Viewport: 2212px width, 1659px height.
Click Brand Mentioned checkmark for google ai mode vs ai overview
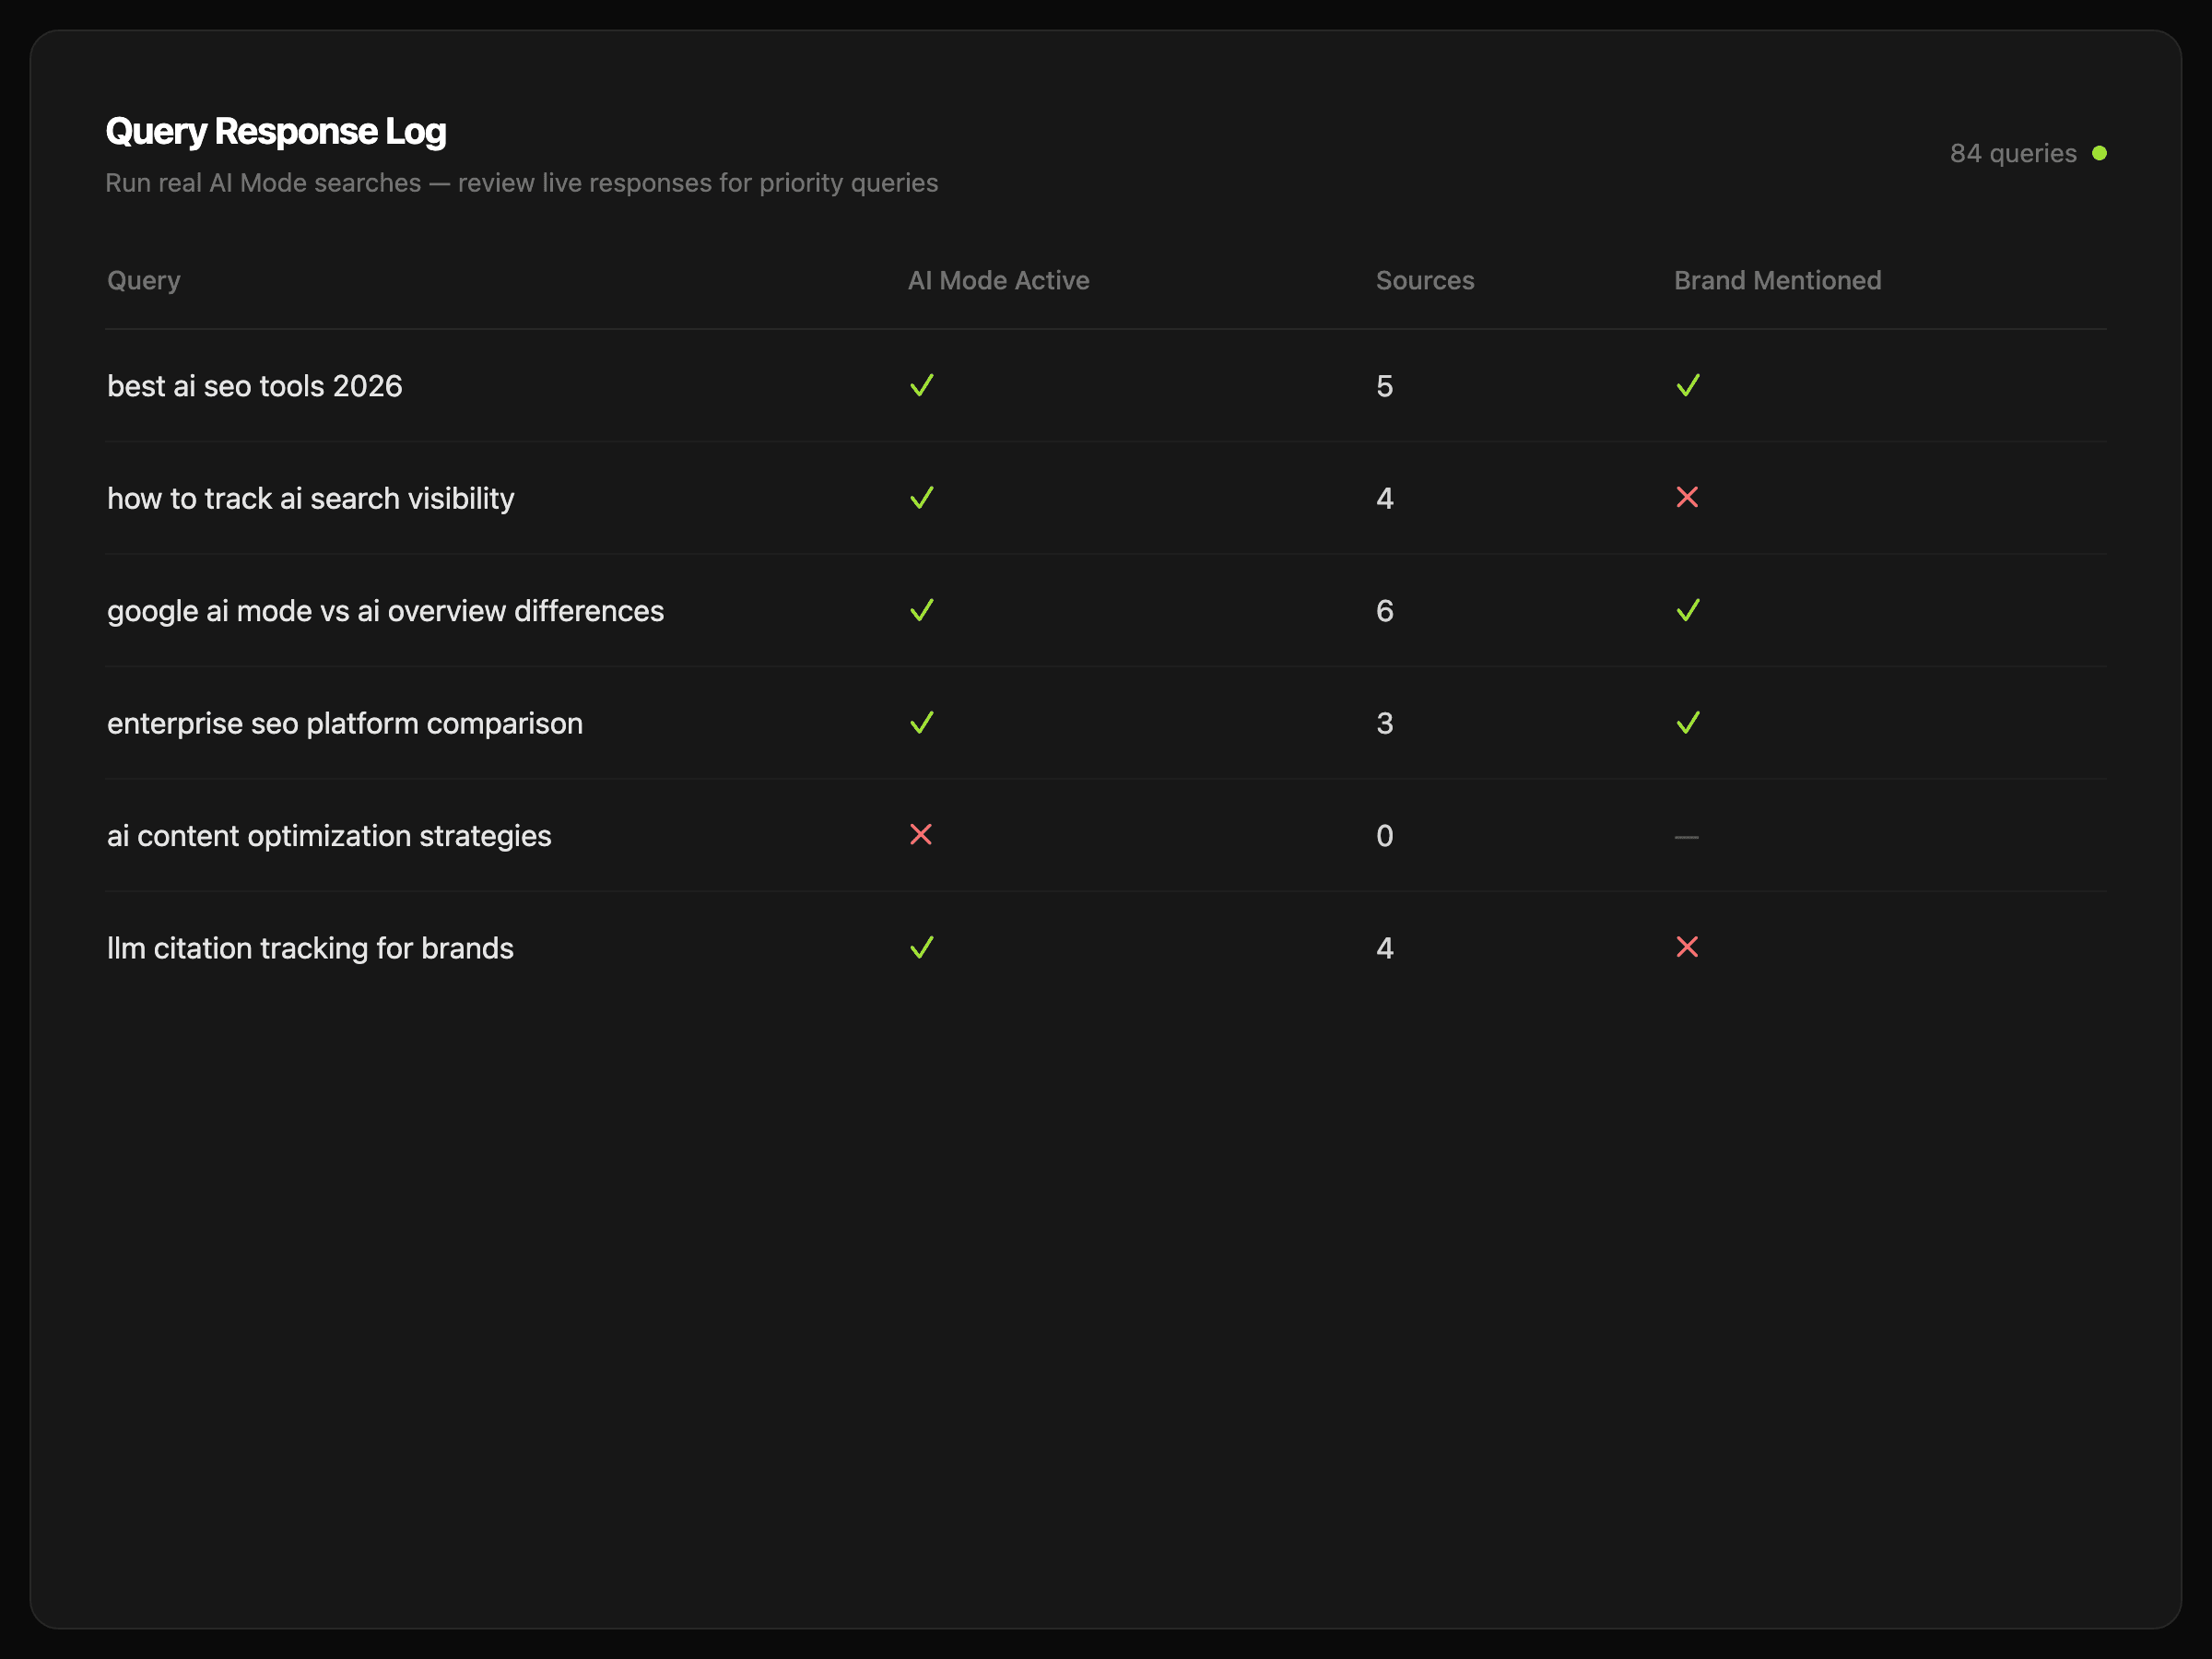click(1687, 610)
